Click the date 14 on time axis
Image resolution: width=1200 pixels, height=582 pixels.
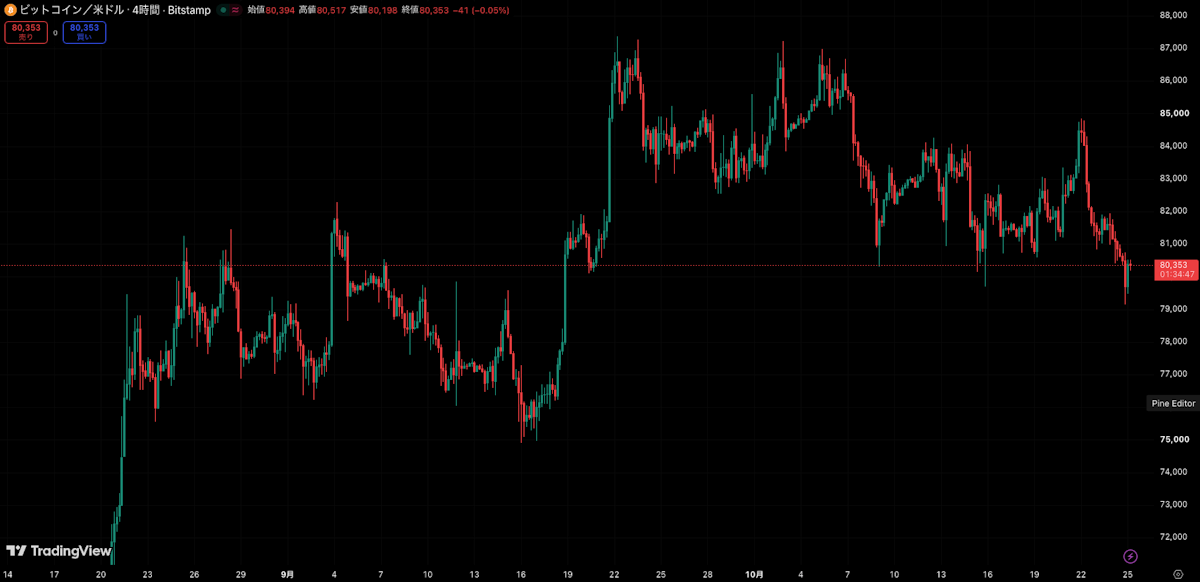(8, 575)
